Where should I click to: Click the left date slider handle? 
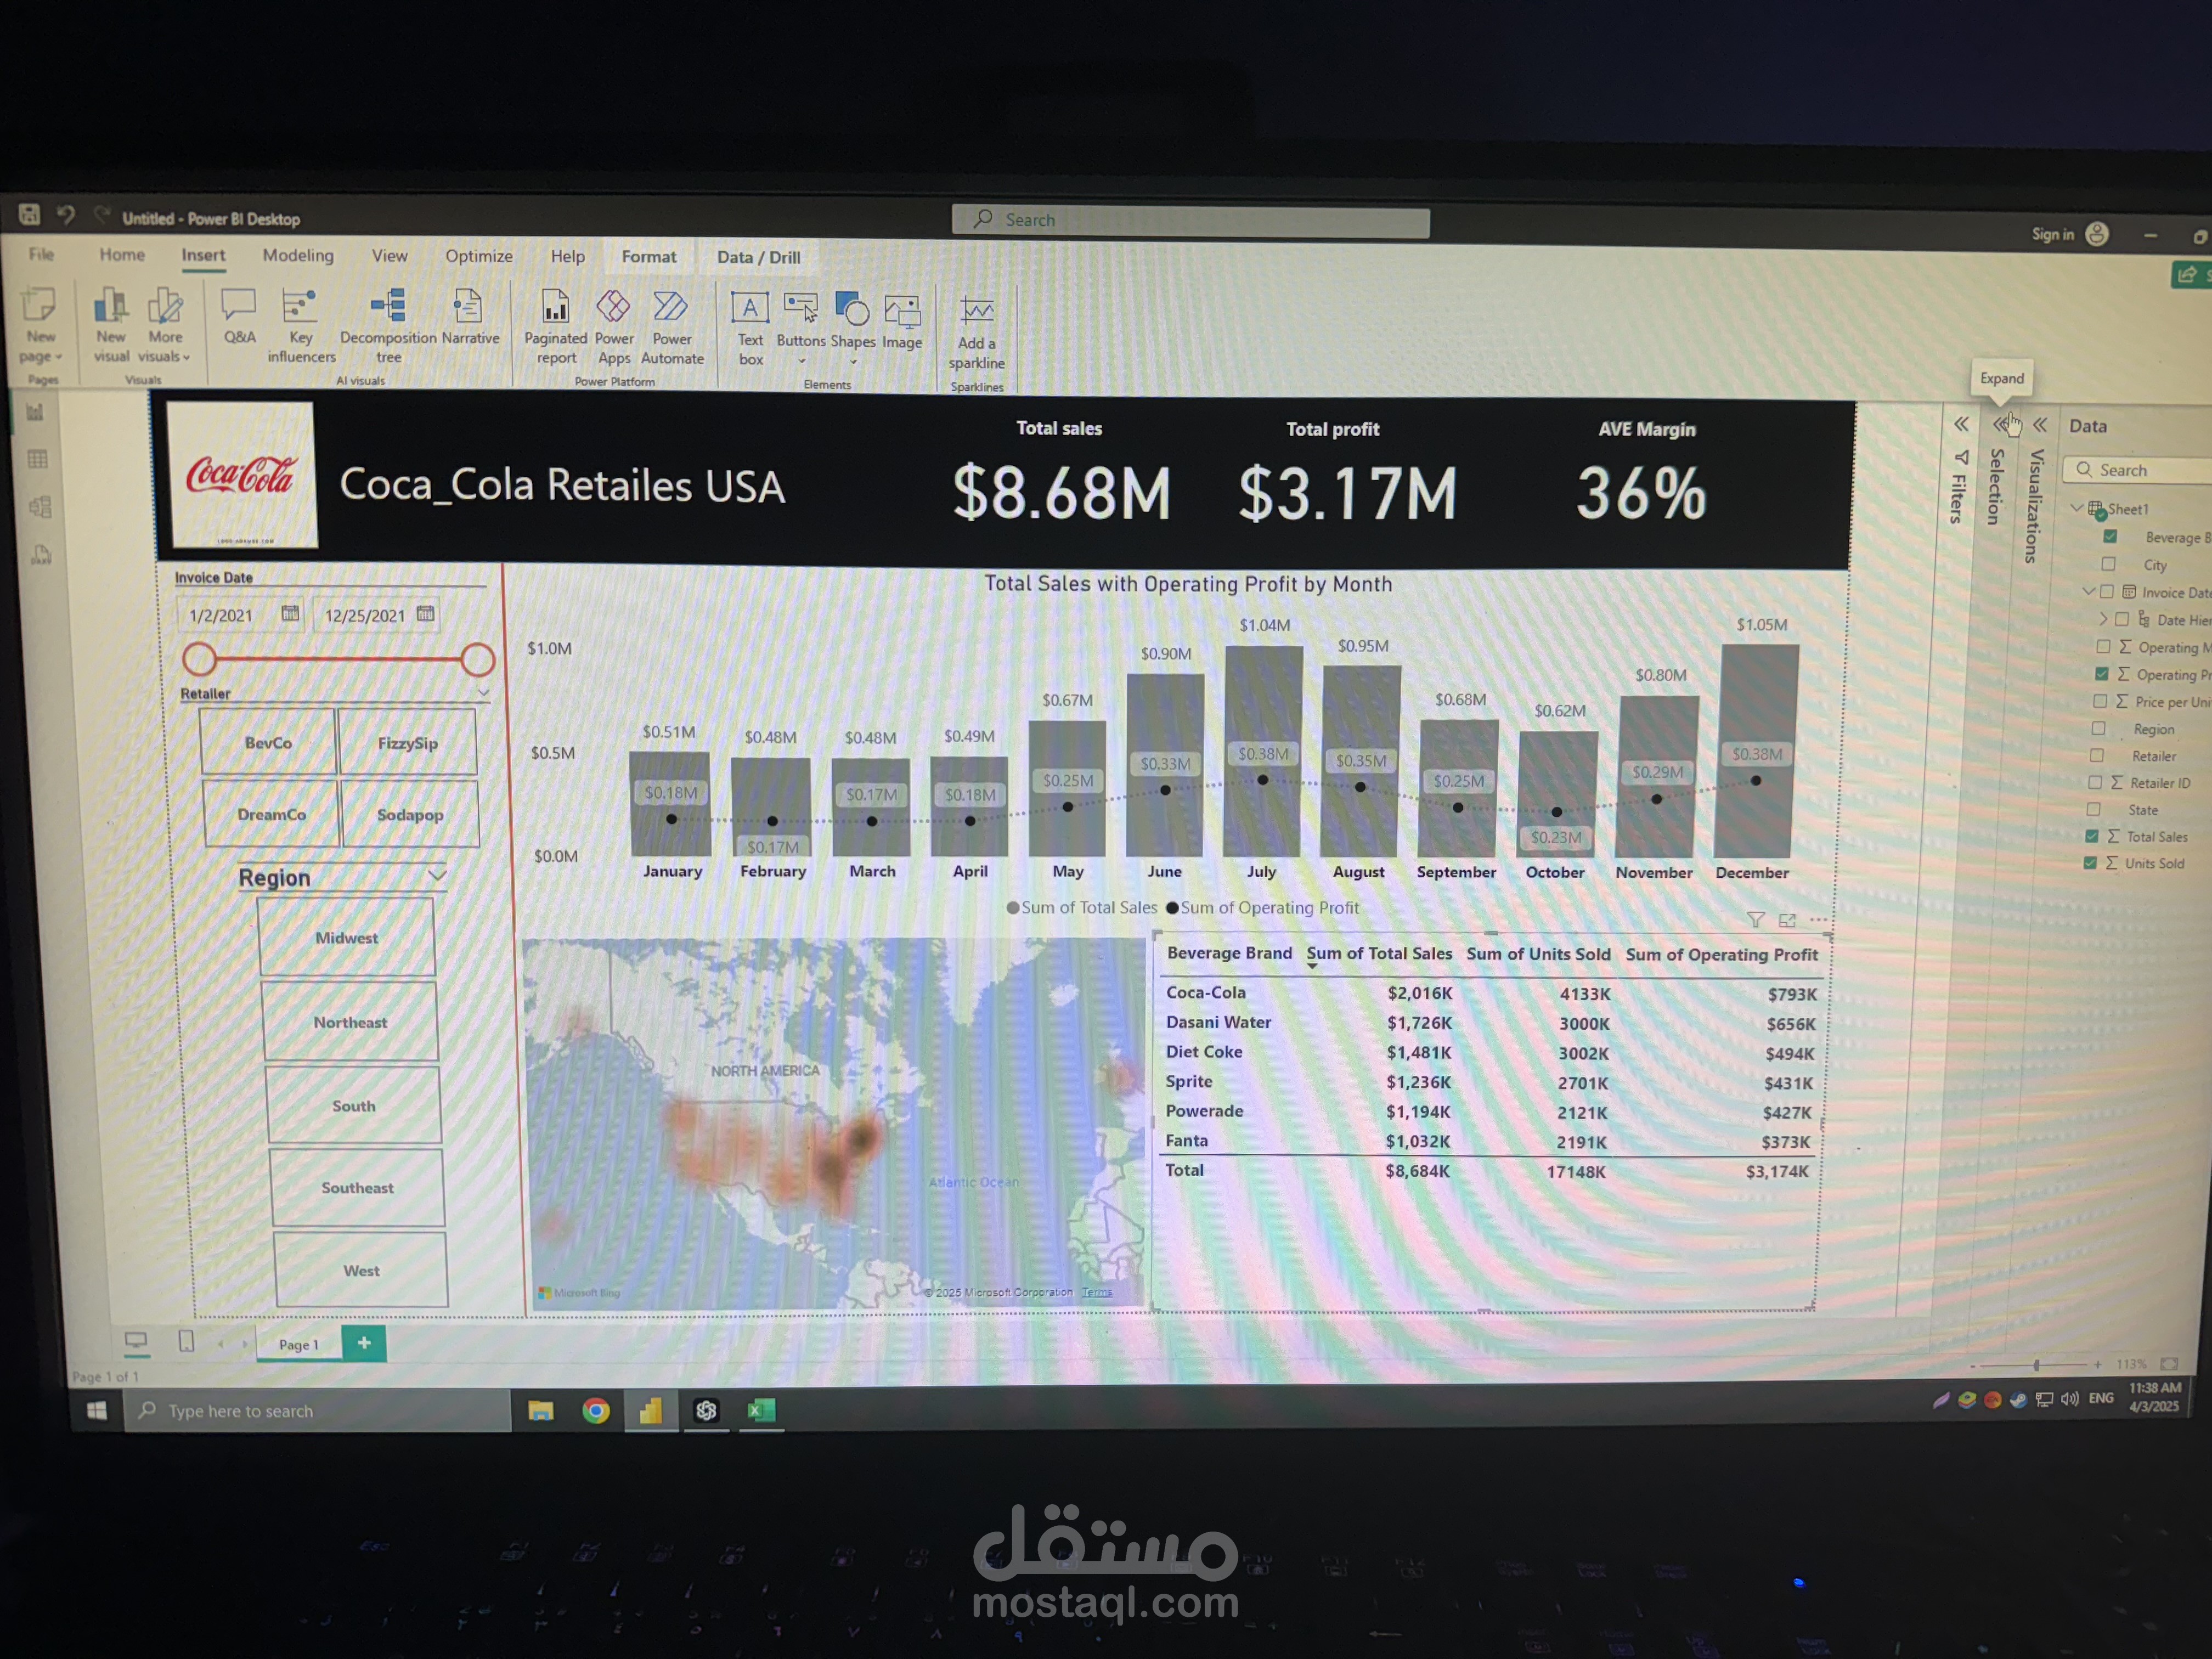(x=199, y=658)
